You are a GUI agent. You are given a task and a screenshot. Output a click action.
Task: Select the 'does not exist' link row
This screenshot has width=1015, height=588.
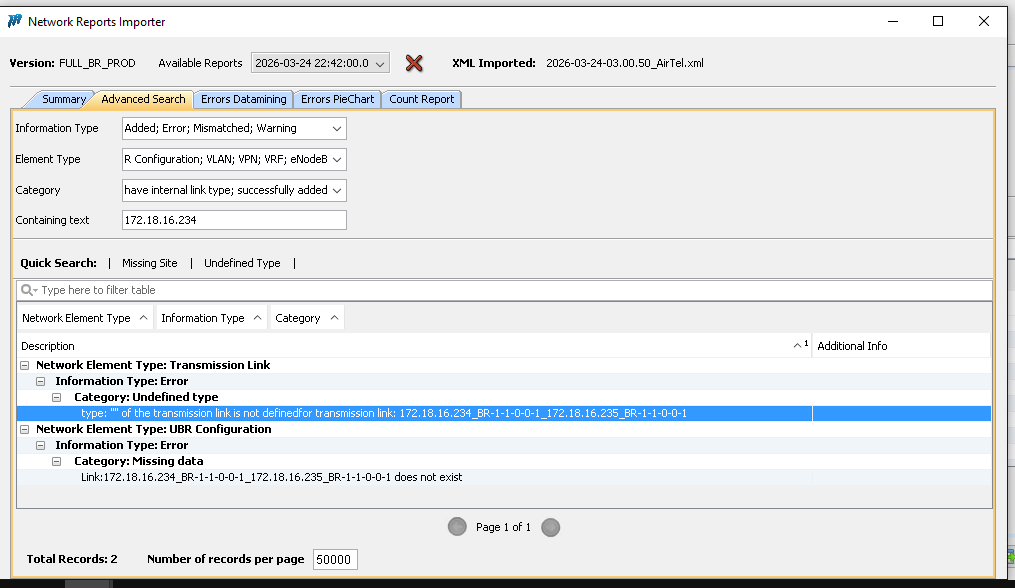coord(272,478)
